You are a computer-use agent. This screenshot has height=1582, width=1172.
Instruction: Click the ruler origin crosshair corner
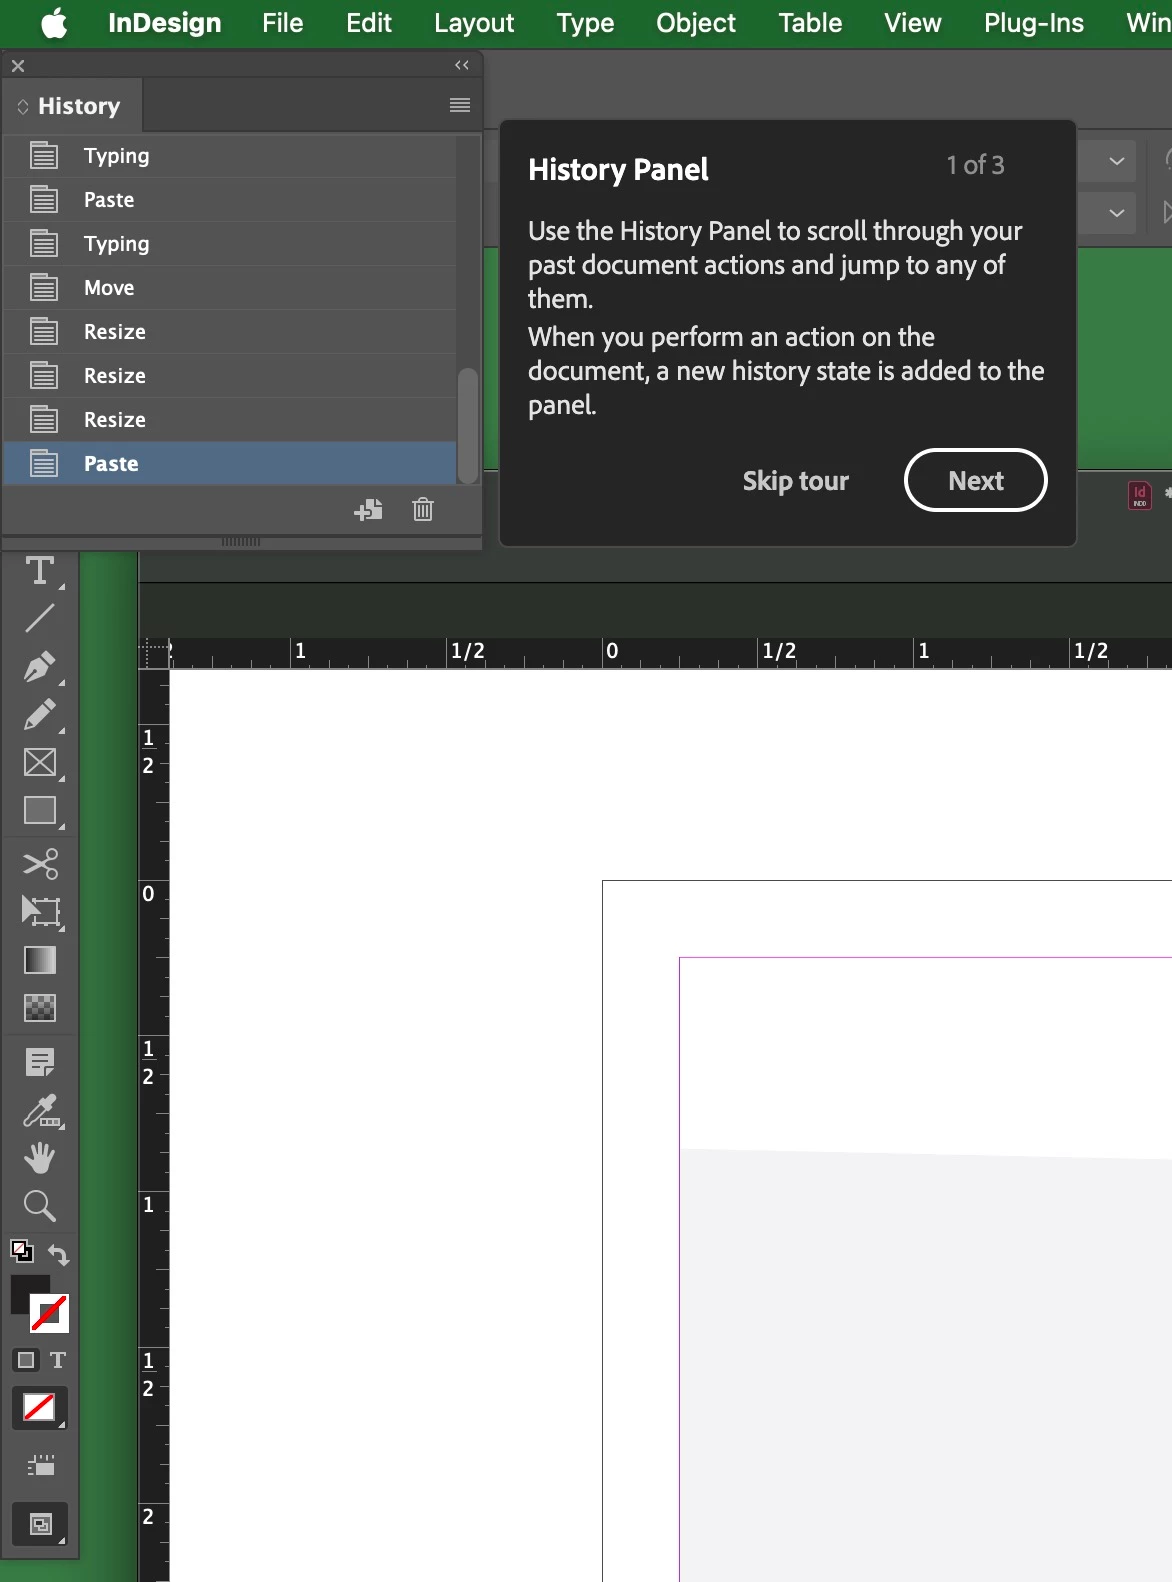[154, 653]
